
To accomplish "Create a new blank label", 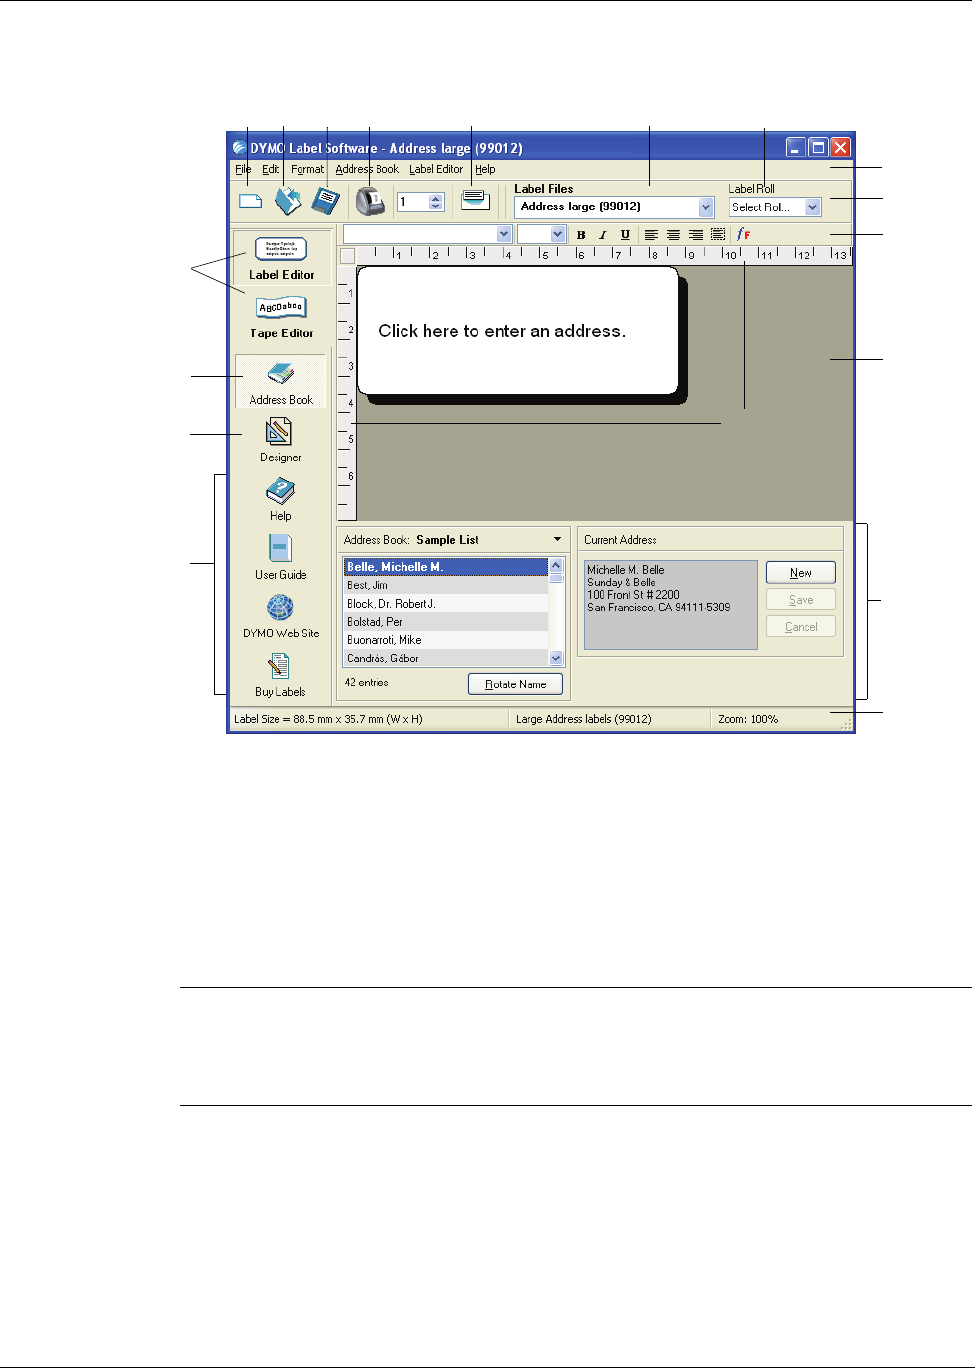I will pyautogui.click(x=250, y=201).
